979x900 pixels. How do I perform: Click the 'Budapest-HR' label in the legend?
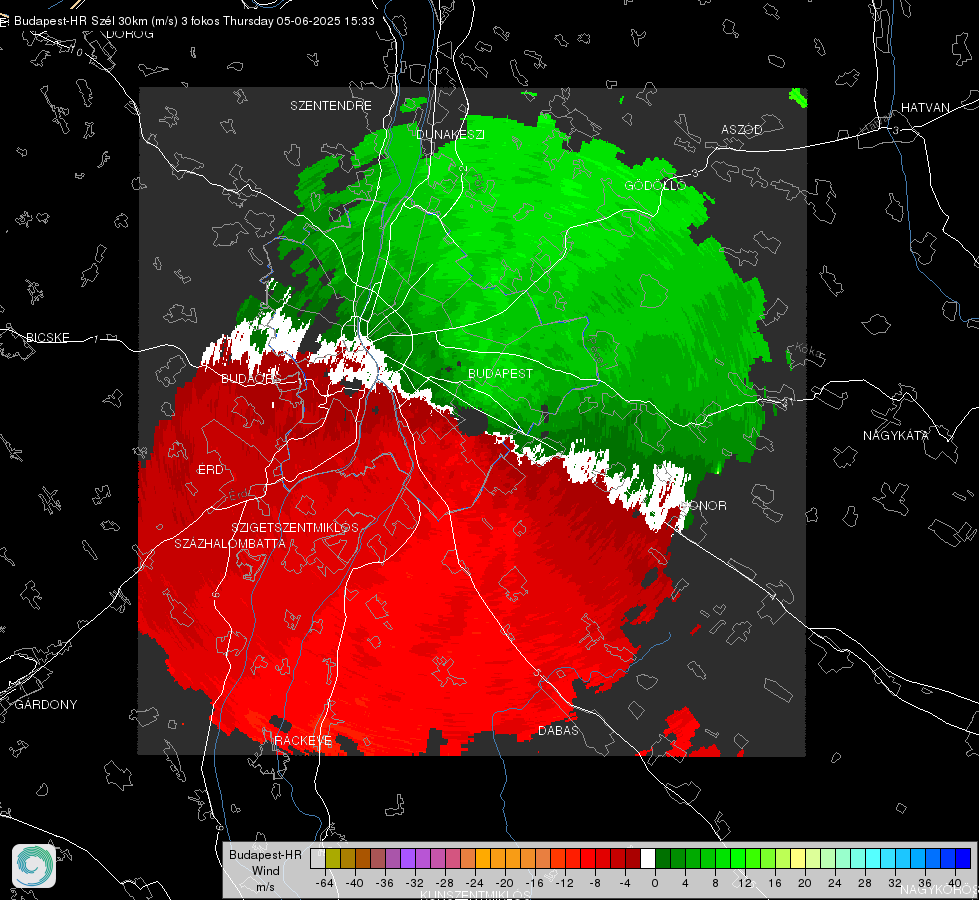pyautogui.click(x=265, y=854)
